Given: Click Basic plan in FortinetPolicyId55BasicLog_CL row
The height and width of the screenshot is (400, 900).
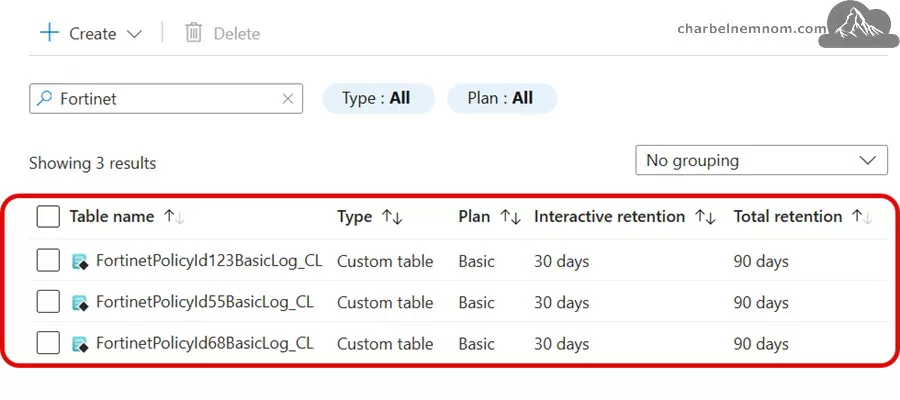Looking at the screenshot, I should (476, 302).
